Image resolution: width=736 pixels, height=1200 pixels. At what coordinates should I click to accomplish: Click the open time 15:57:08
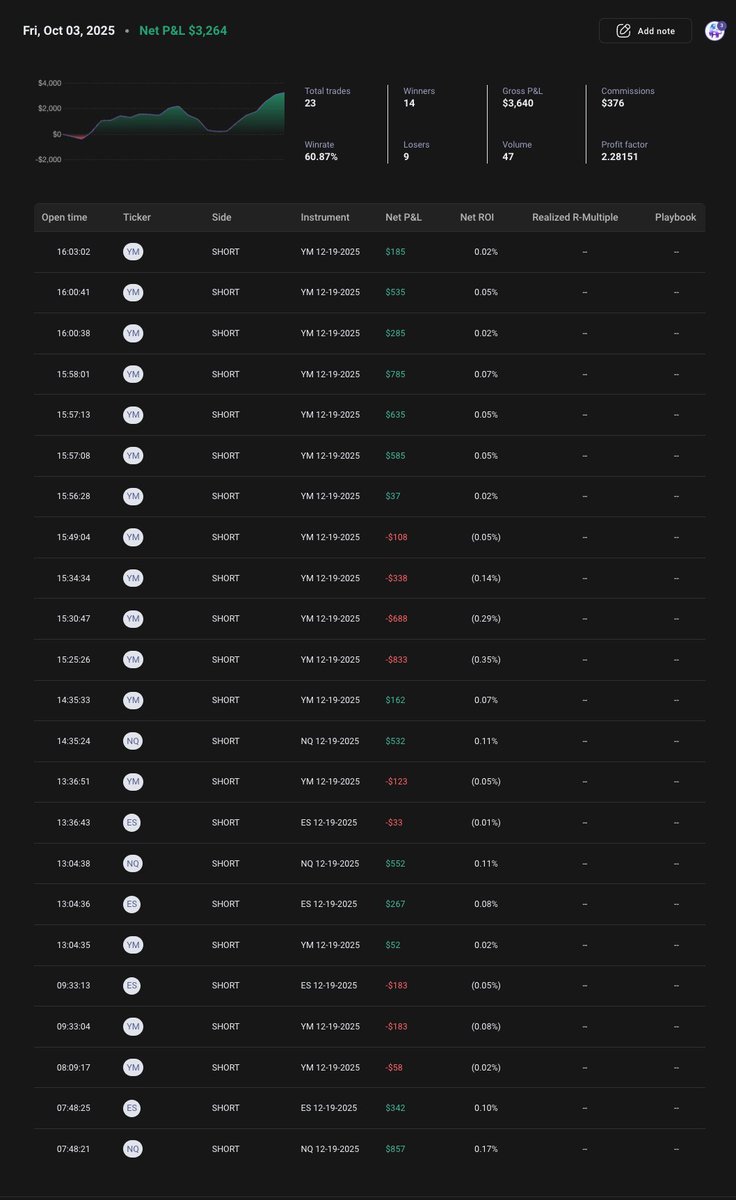pos(74,456)
